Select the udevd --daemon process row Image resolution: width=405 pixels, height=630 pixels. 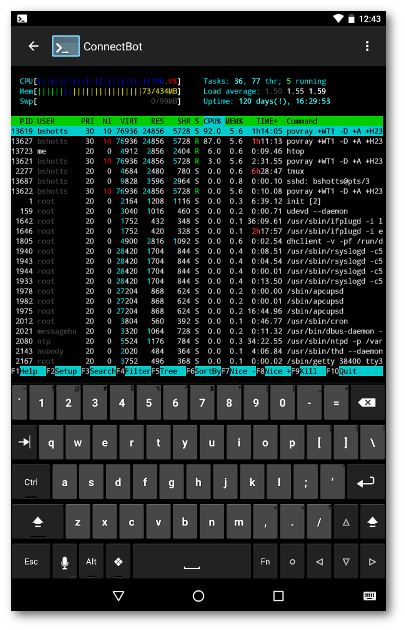(x=197, y=211)
